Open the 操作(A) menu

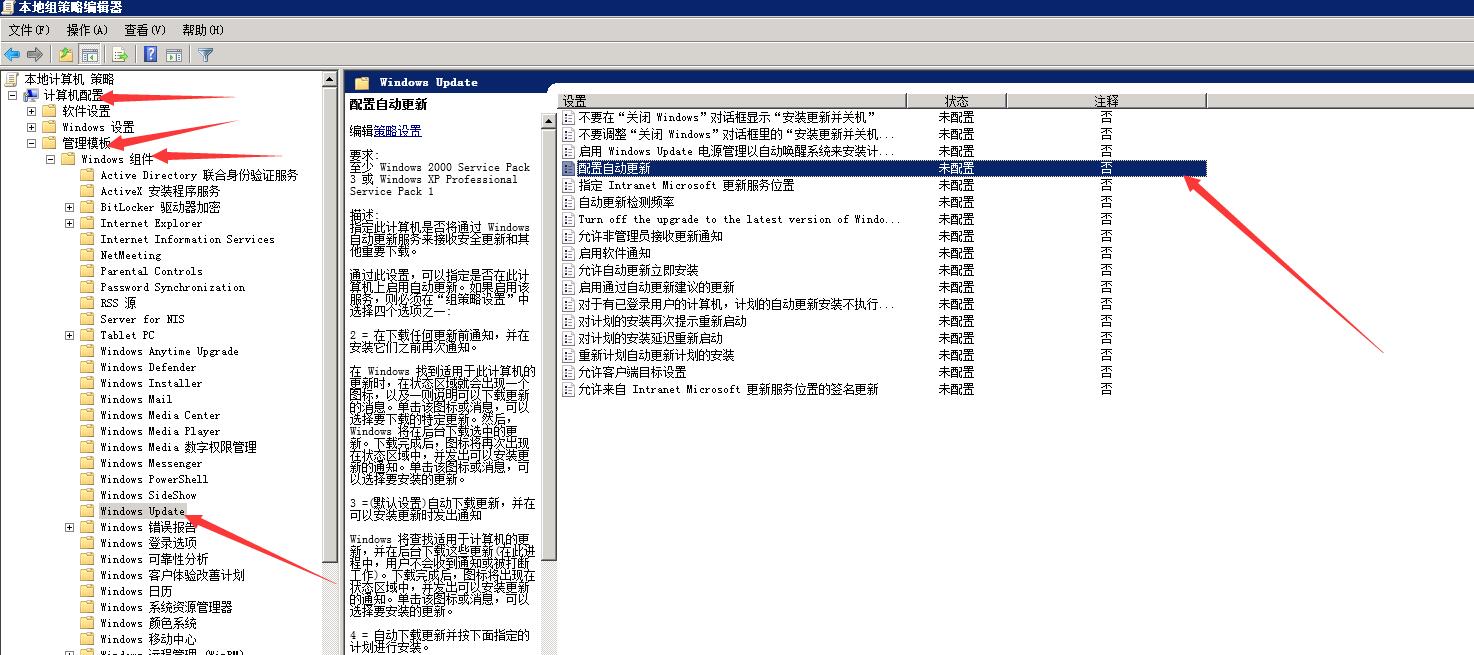tap(87, 30)
